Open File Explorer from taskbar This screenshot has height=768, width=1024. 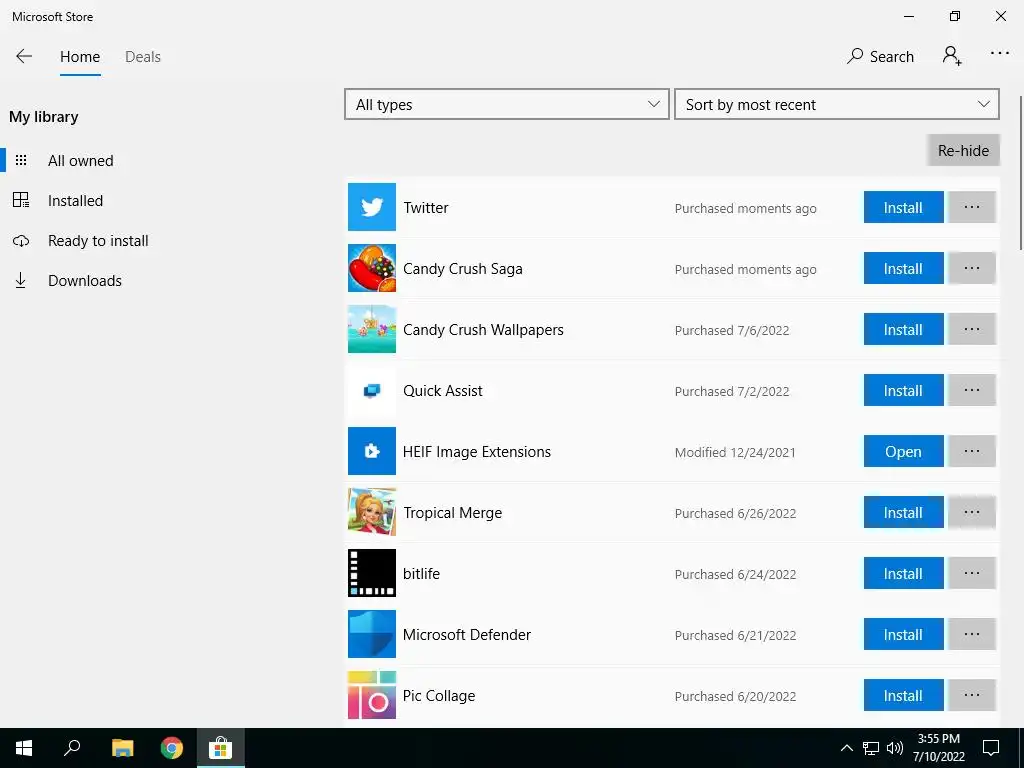point(122,748)
